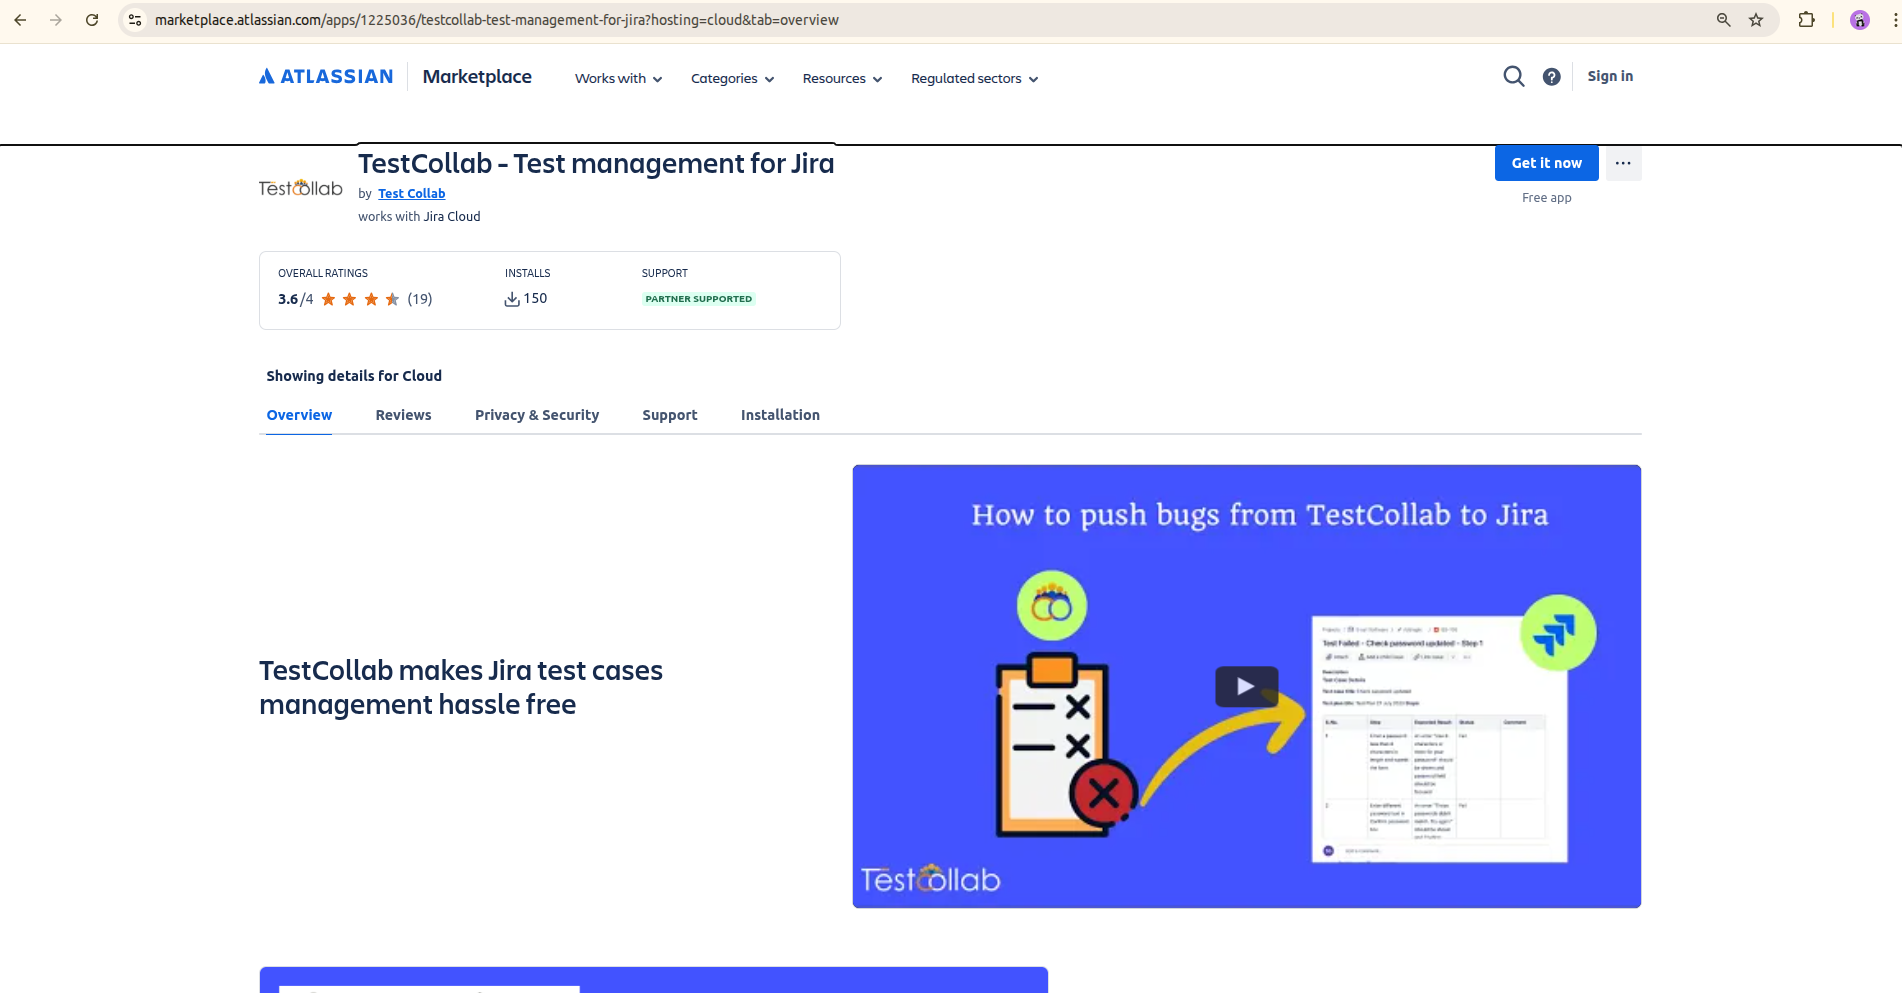Click the PARTNER SUPPORTED badge
Viewport: 1902px width, 993px height.
[698, 299]
